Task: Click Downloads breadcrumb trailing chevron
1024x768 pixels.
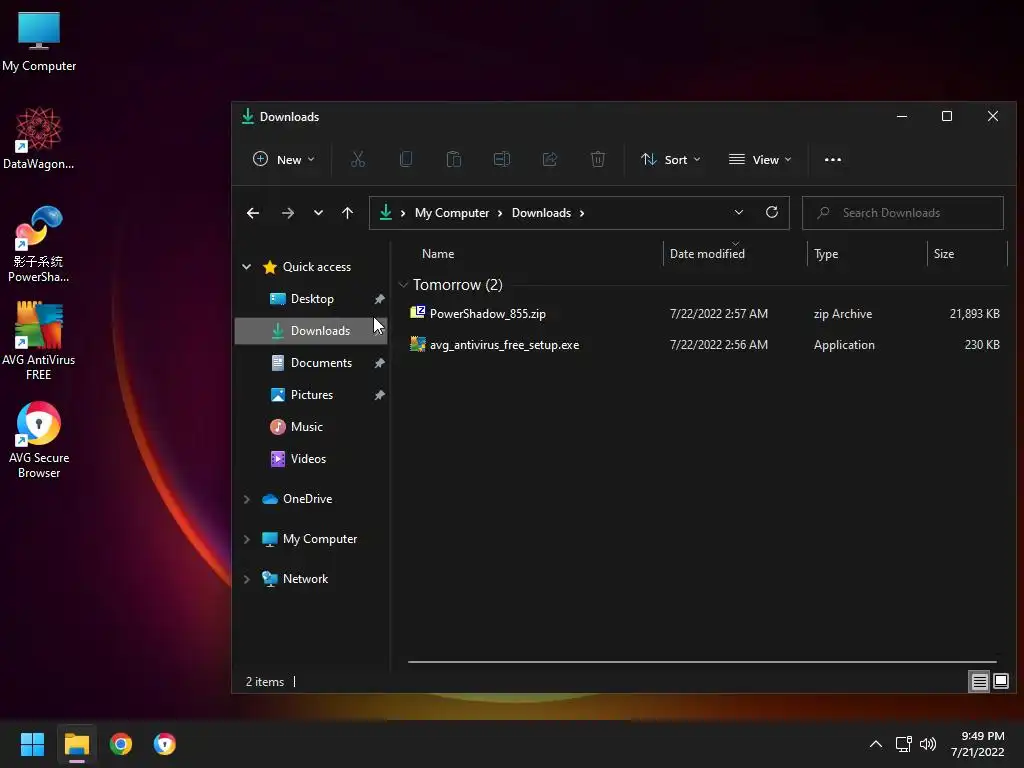Action: click(x=582, y=214)
